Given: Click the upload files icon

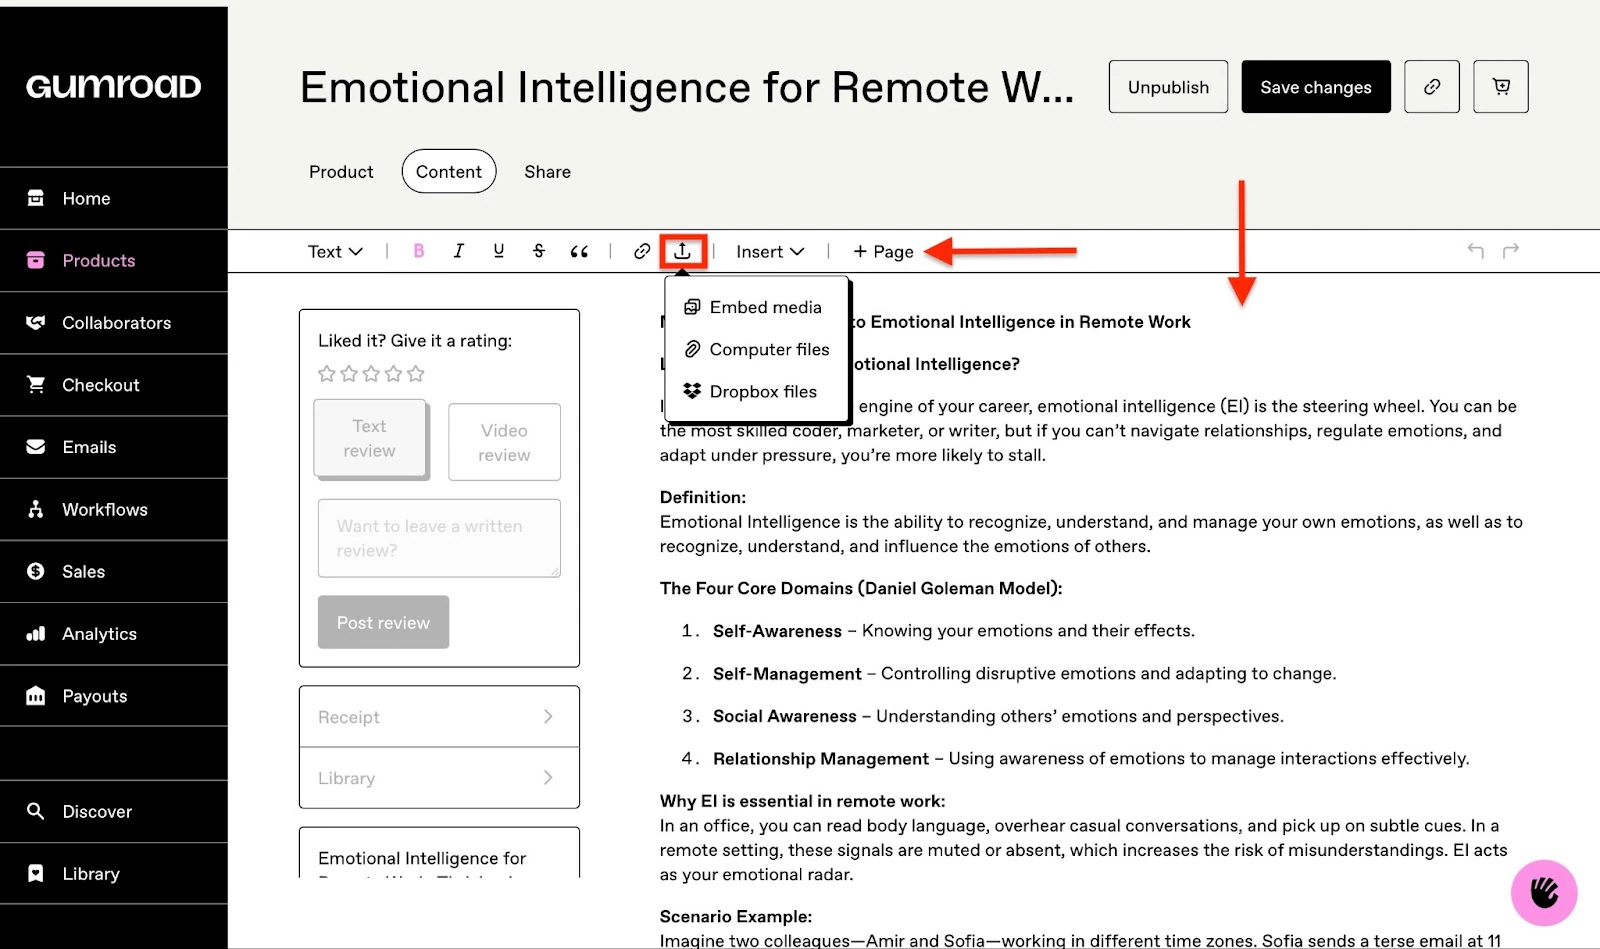Looking at the screenshot, I should pos(683,251).
